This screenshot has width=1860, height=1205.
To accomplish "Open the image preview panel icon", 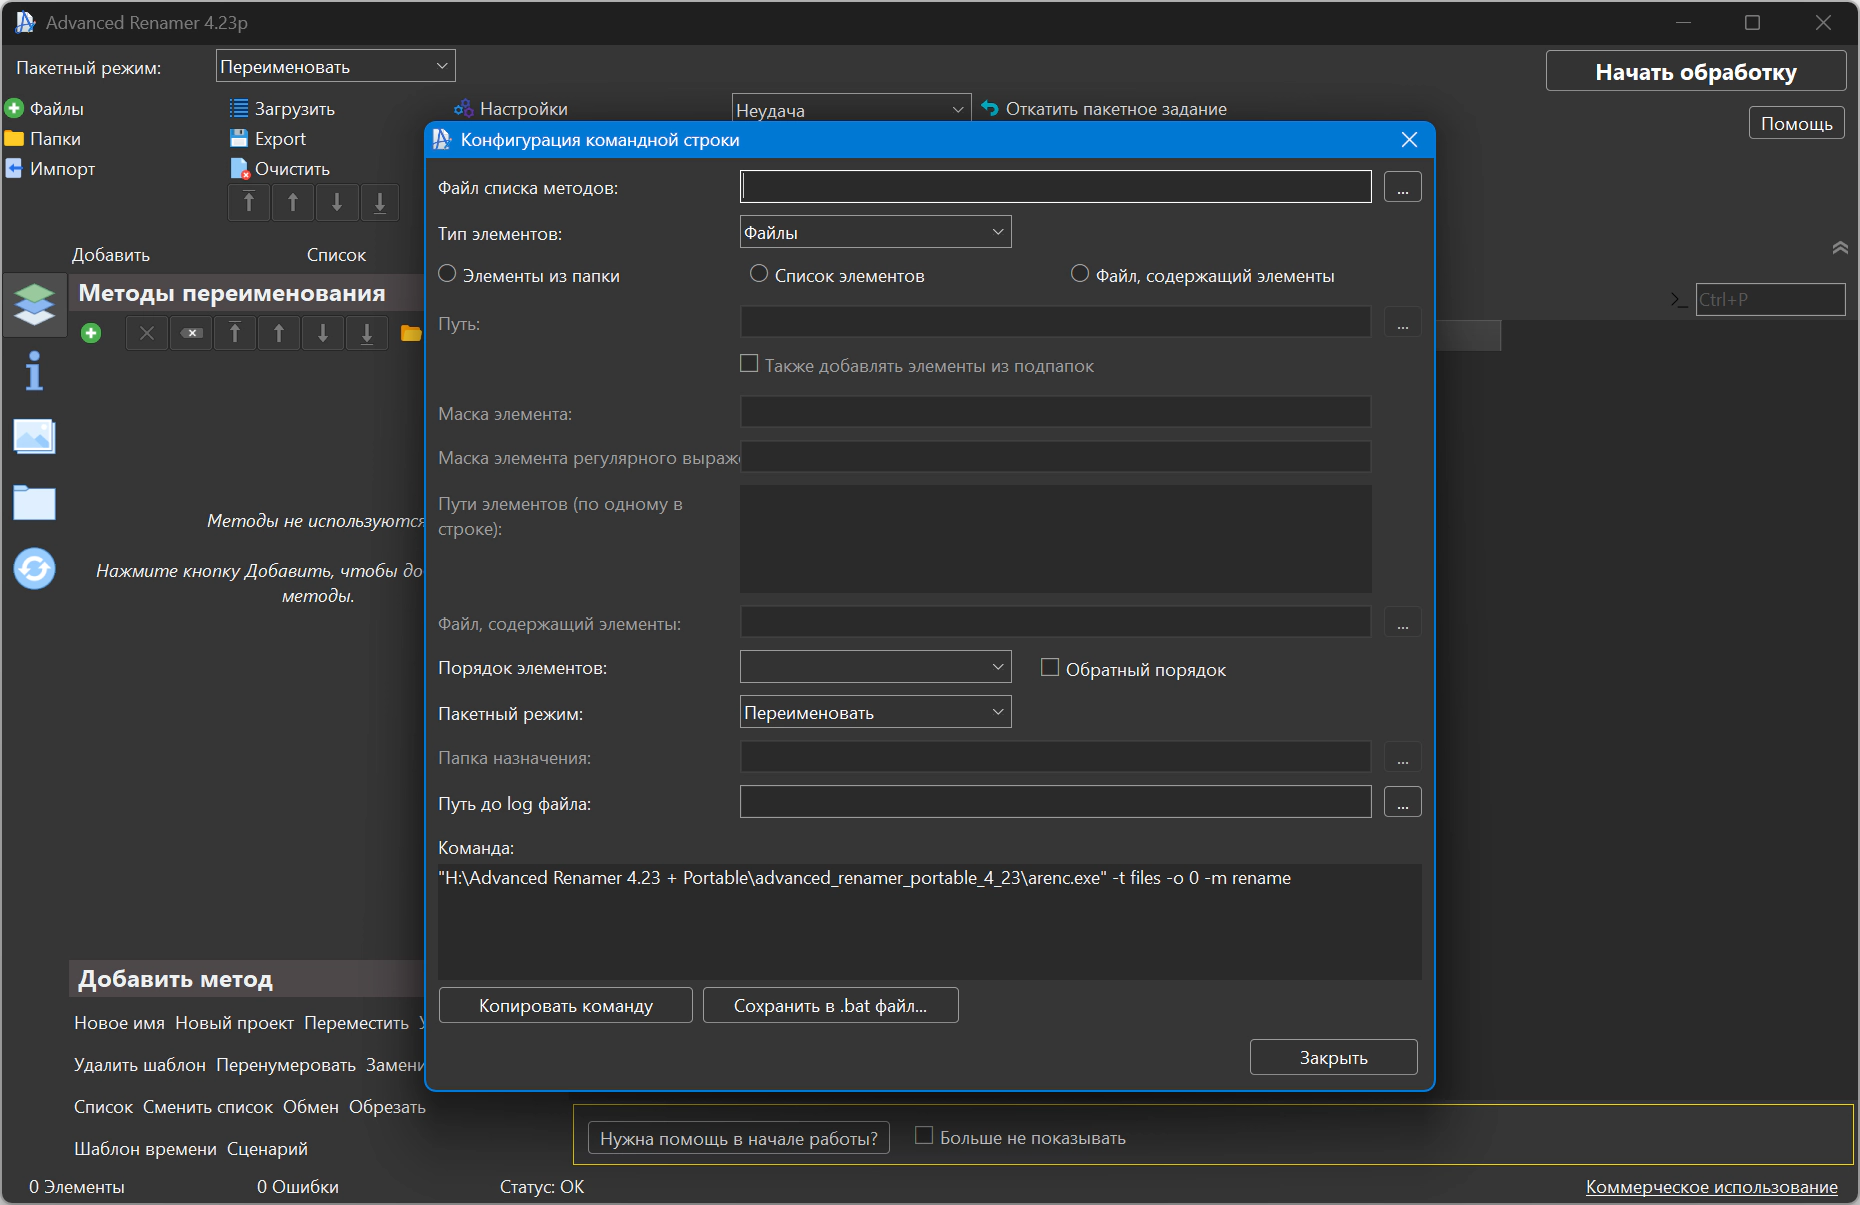I will pos(34,436).
